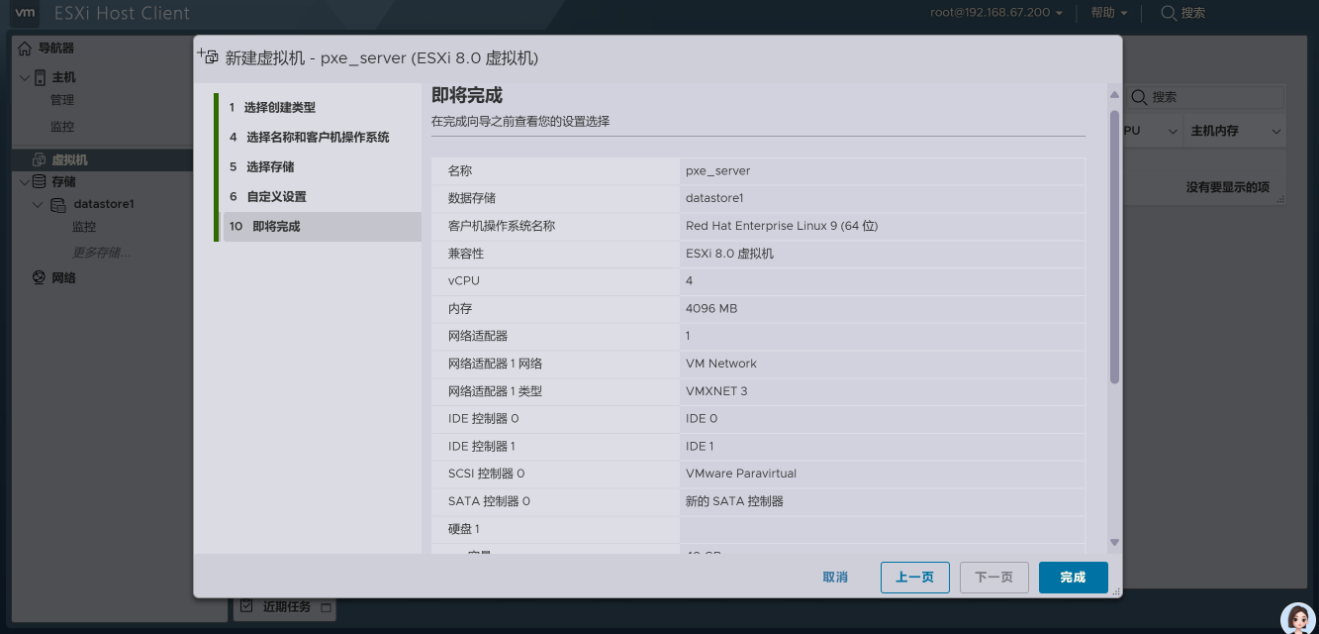Click the new VM icon in dialog title

click(208, 57)
